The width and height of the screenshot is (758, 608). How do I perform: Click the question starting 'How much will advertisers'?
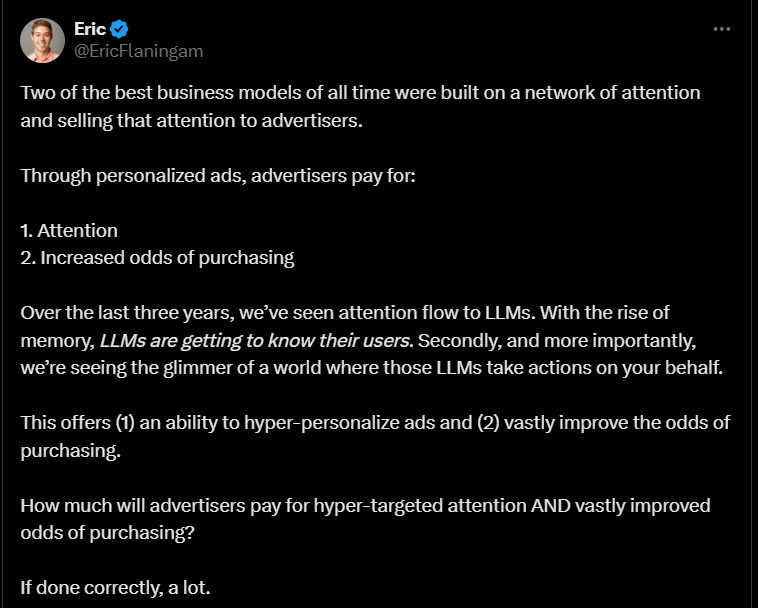[365, 519]
